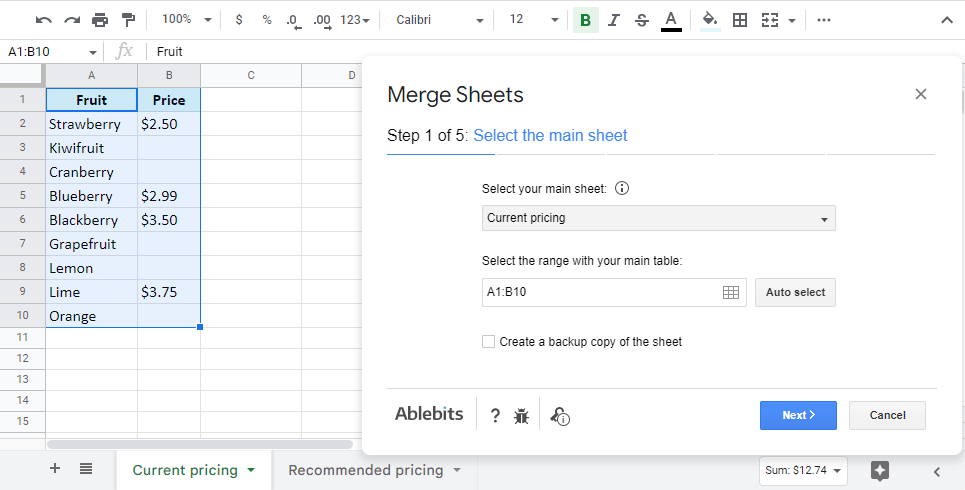Open Current pricing tab menu arrow
The height and width of the screenshot is (490, 965).
click(251, 470)
